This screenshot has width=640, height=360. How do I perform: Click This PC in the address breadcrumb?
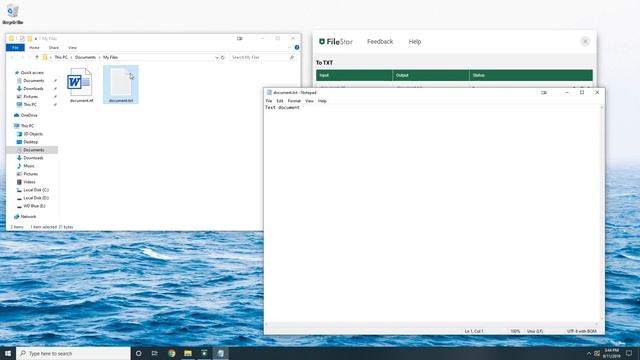click(x=61, y=58)
